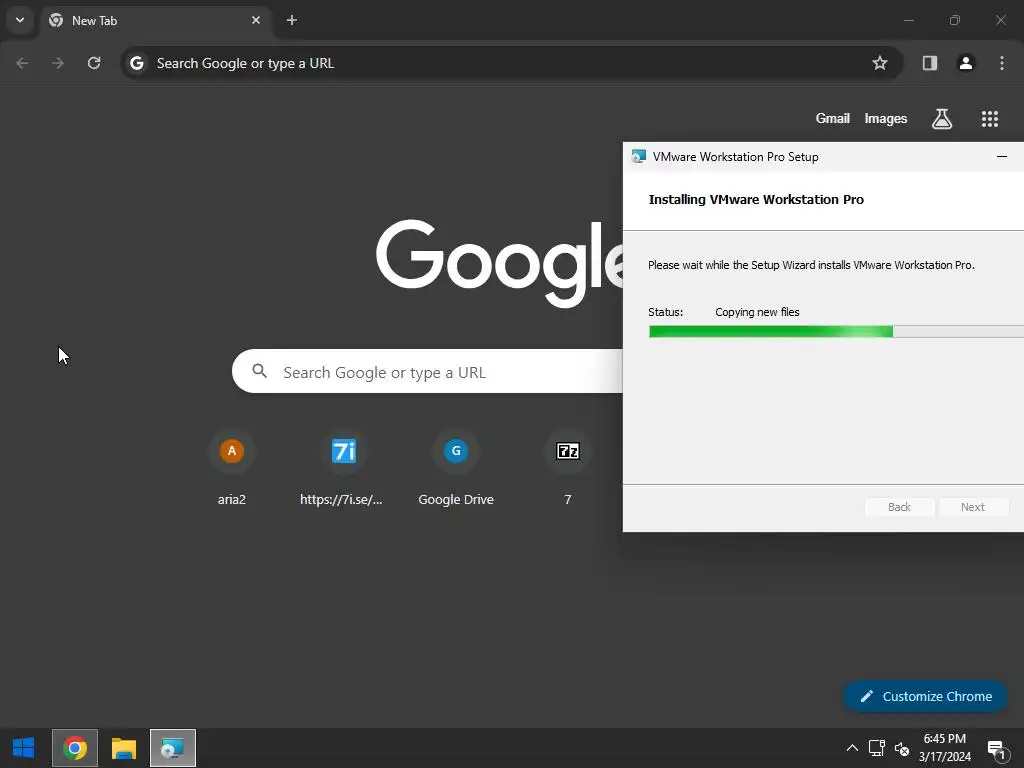
Task: Click the Google logo
Action: 500,263
